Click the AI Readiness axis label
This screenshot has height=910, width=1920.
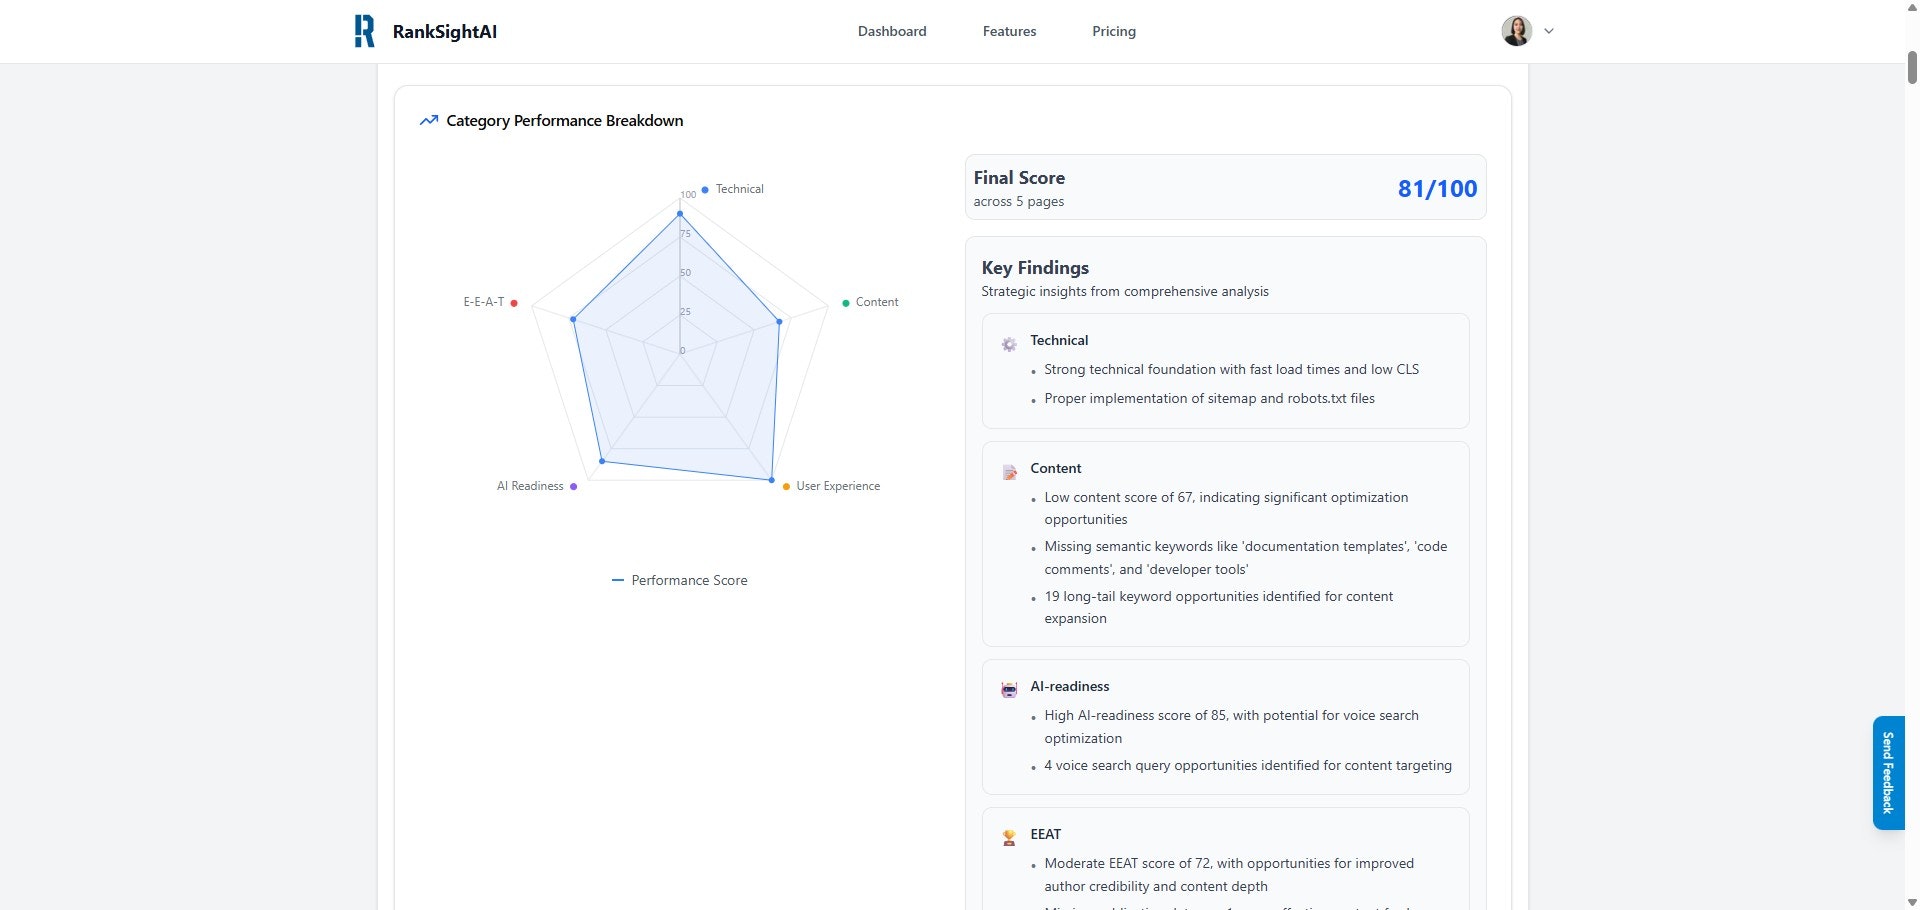[530, 486]
